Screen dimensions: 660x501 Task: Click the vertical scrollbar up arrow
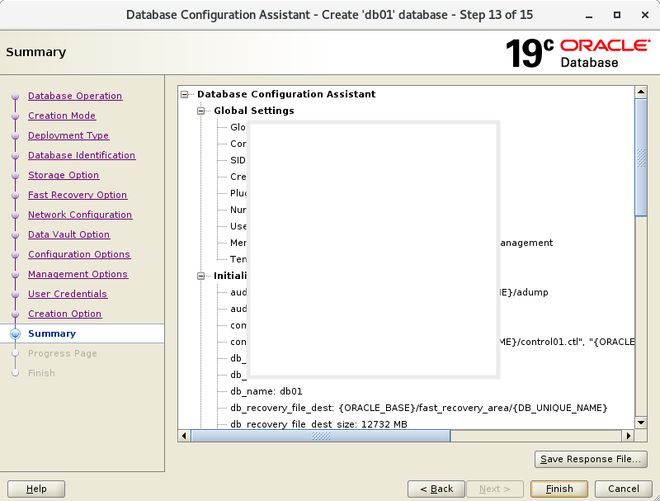coord(641,91)
